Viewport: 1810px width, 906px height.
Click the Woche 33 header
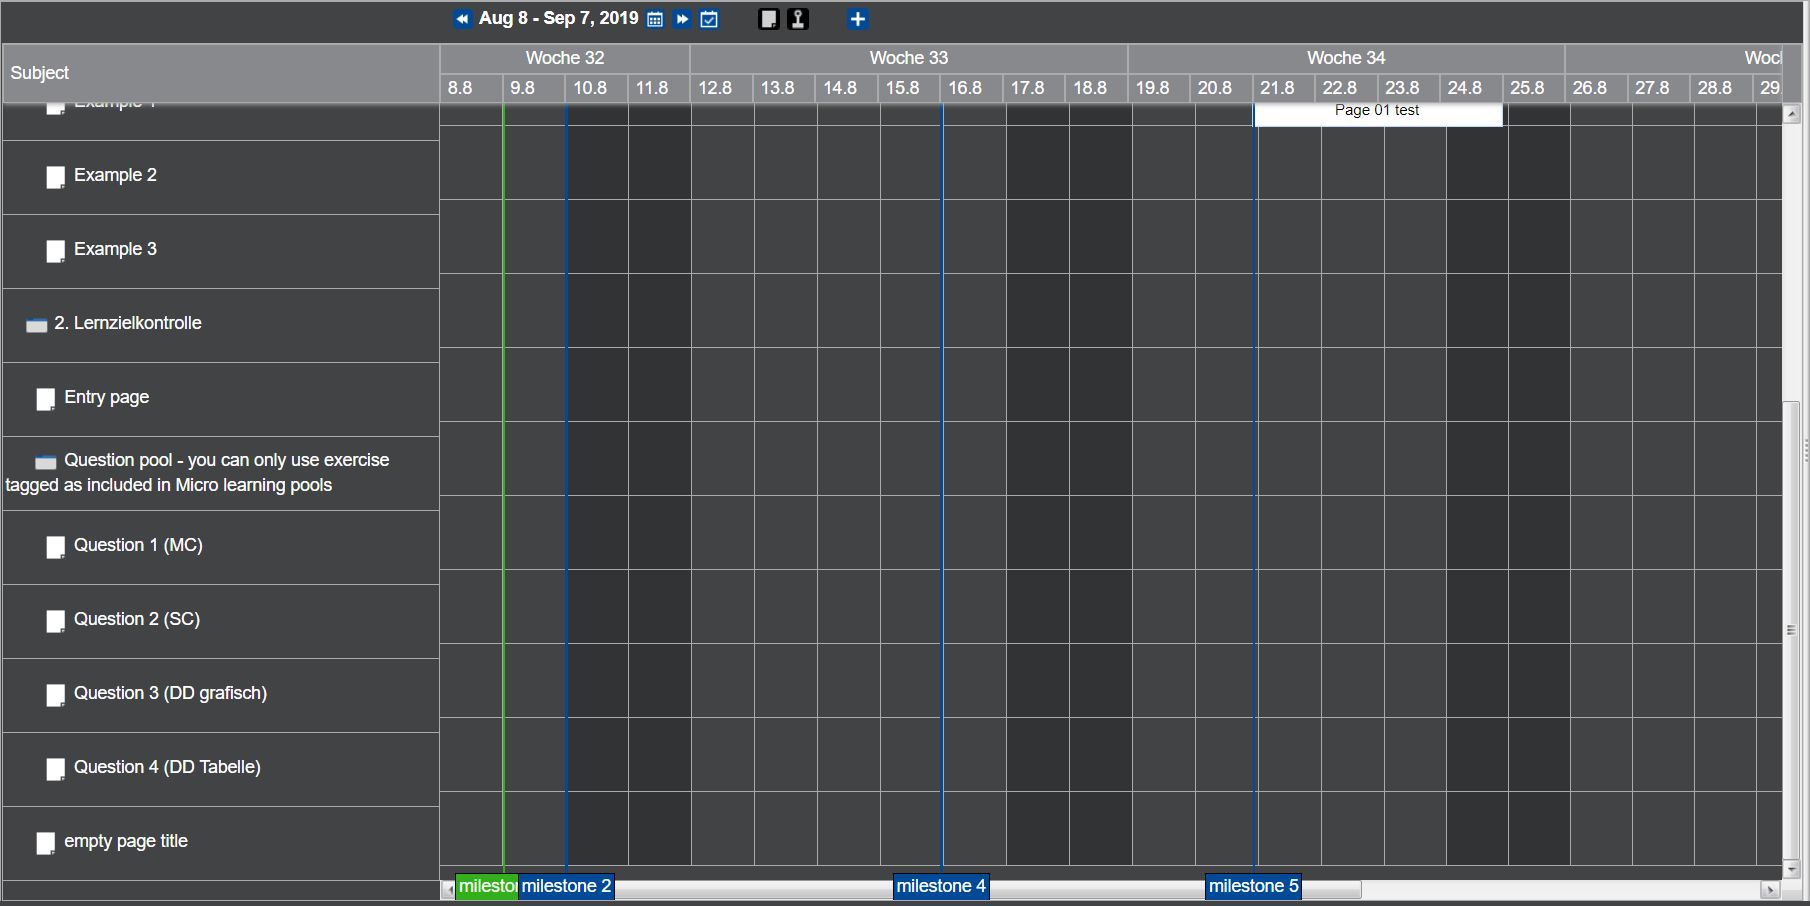click(908, 58)
